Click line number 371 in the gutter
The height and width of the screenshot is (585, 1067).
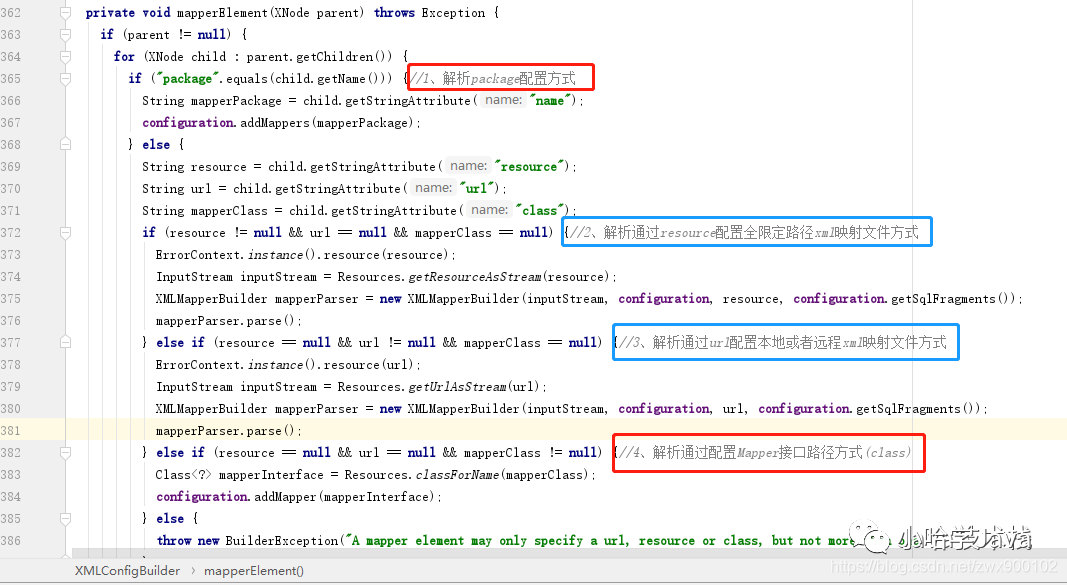pyautogui.click(x=11, y=211)
